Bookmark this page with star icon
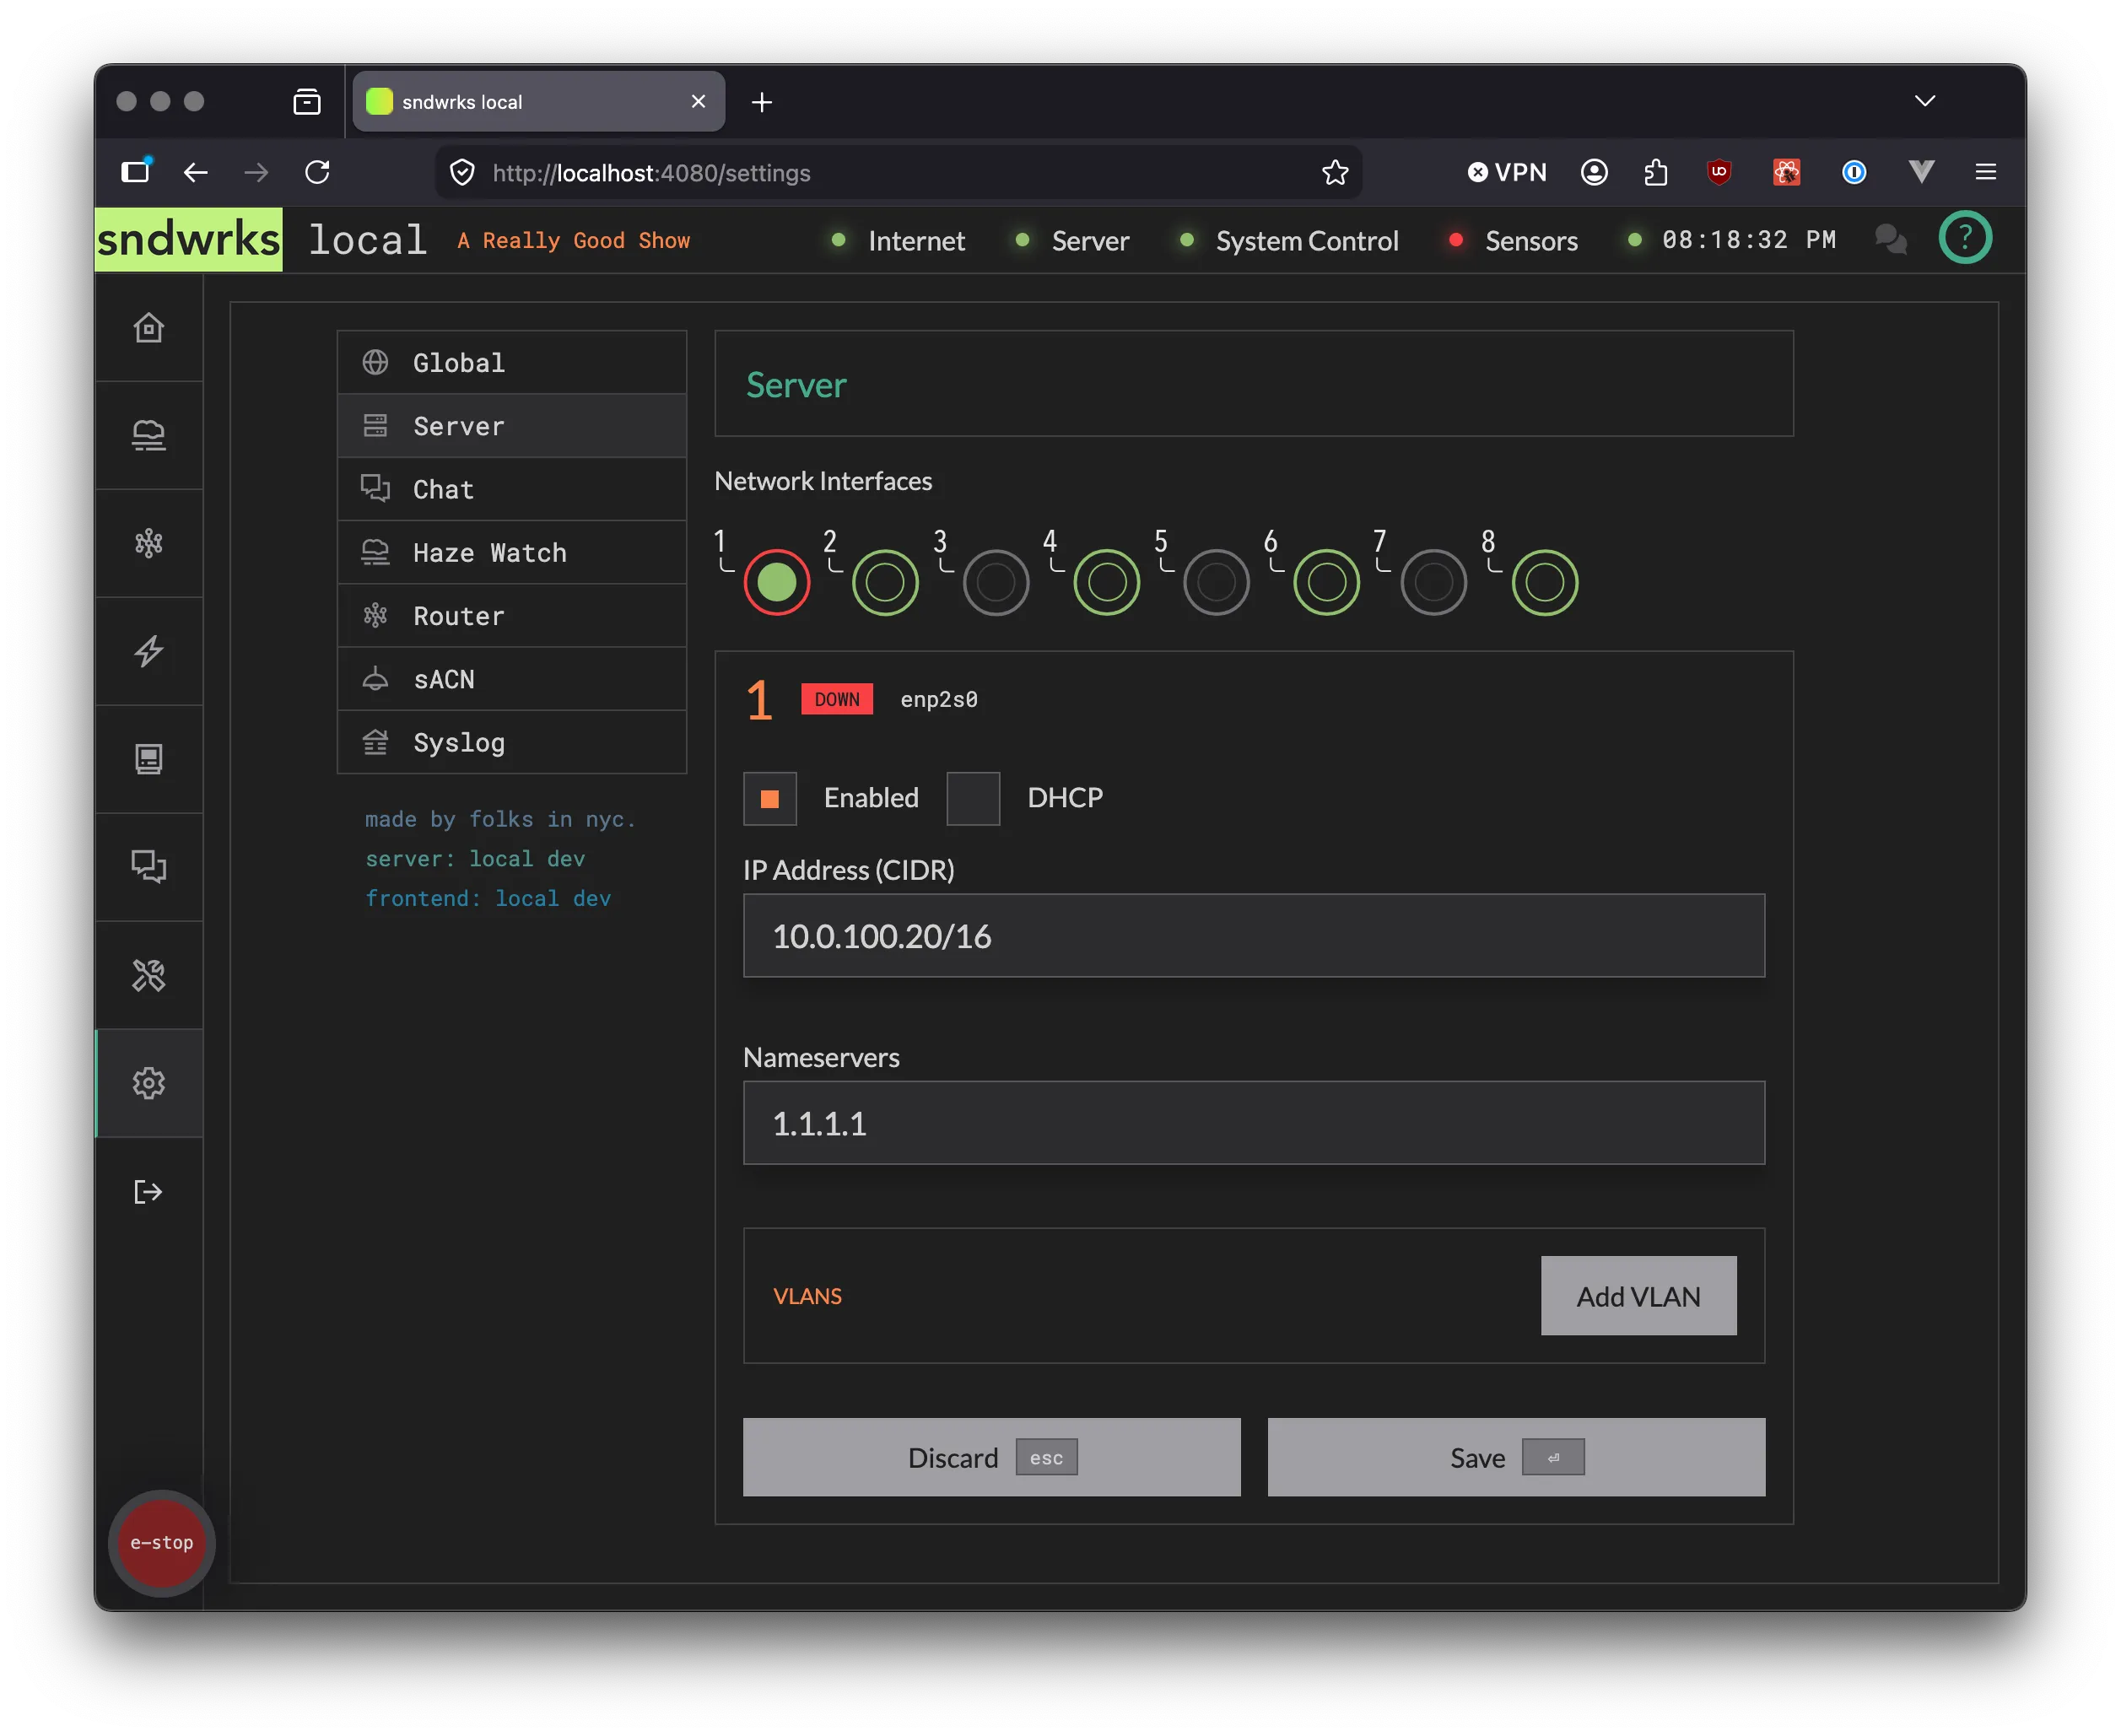This screenshot has width=2121, height=1736. [1334, 173]
